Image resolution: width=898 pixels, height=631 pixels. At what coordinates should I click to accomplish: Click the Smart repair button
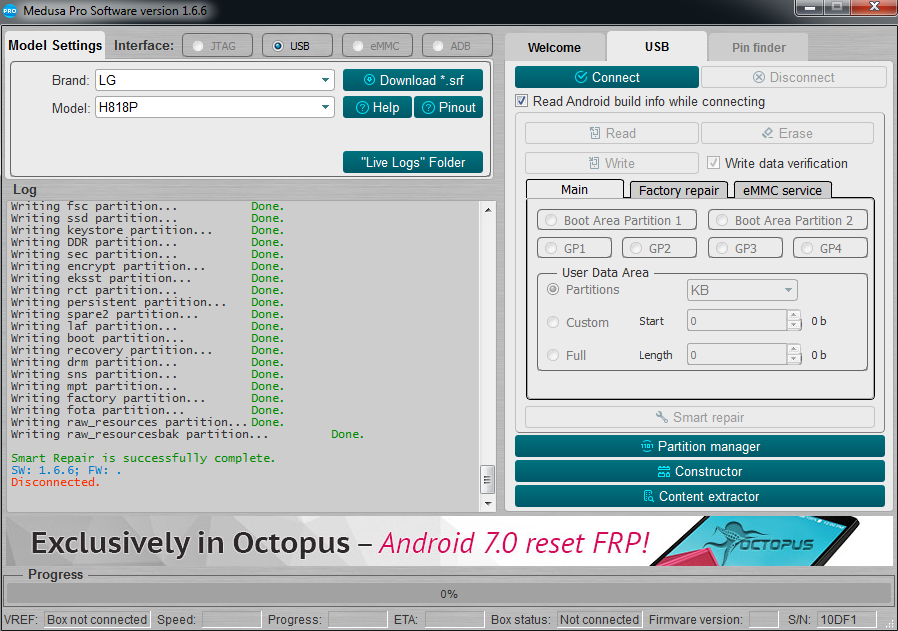pyautogui.click(x=700, y=417)
